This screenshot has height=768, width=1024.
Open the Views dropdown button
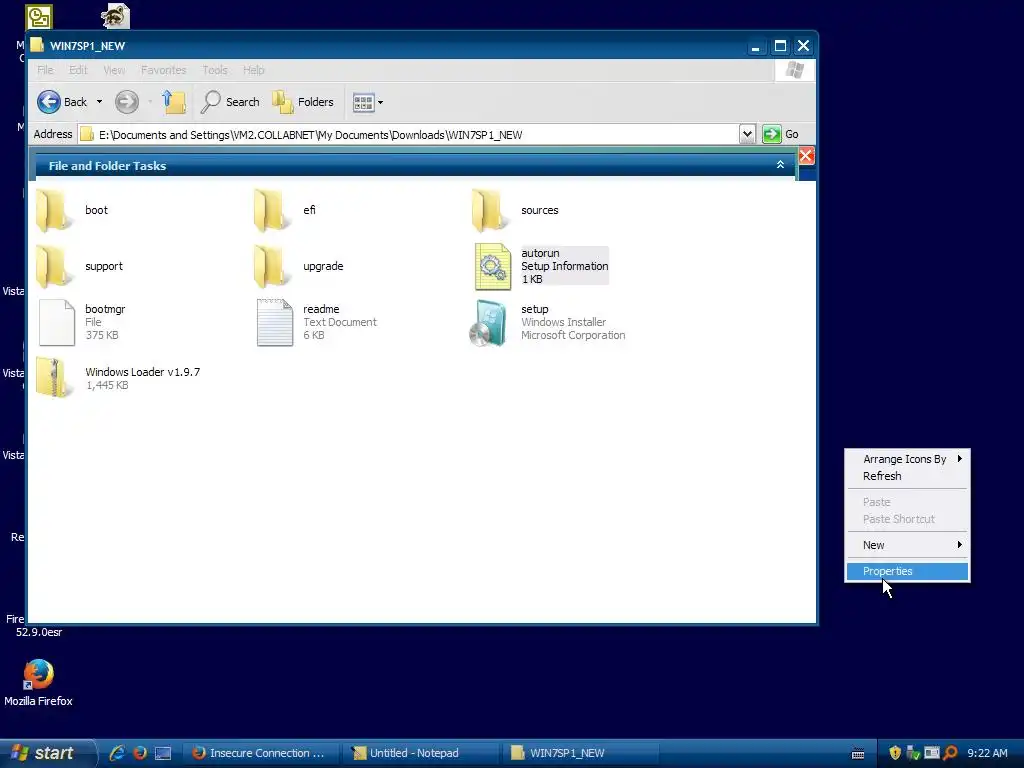(368, 103)
